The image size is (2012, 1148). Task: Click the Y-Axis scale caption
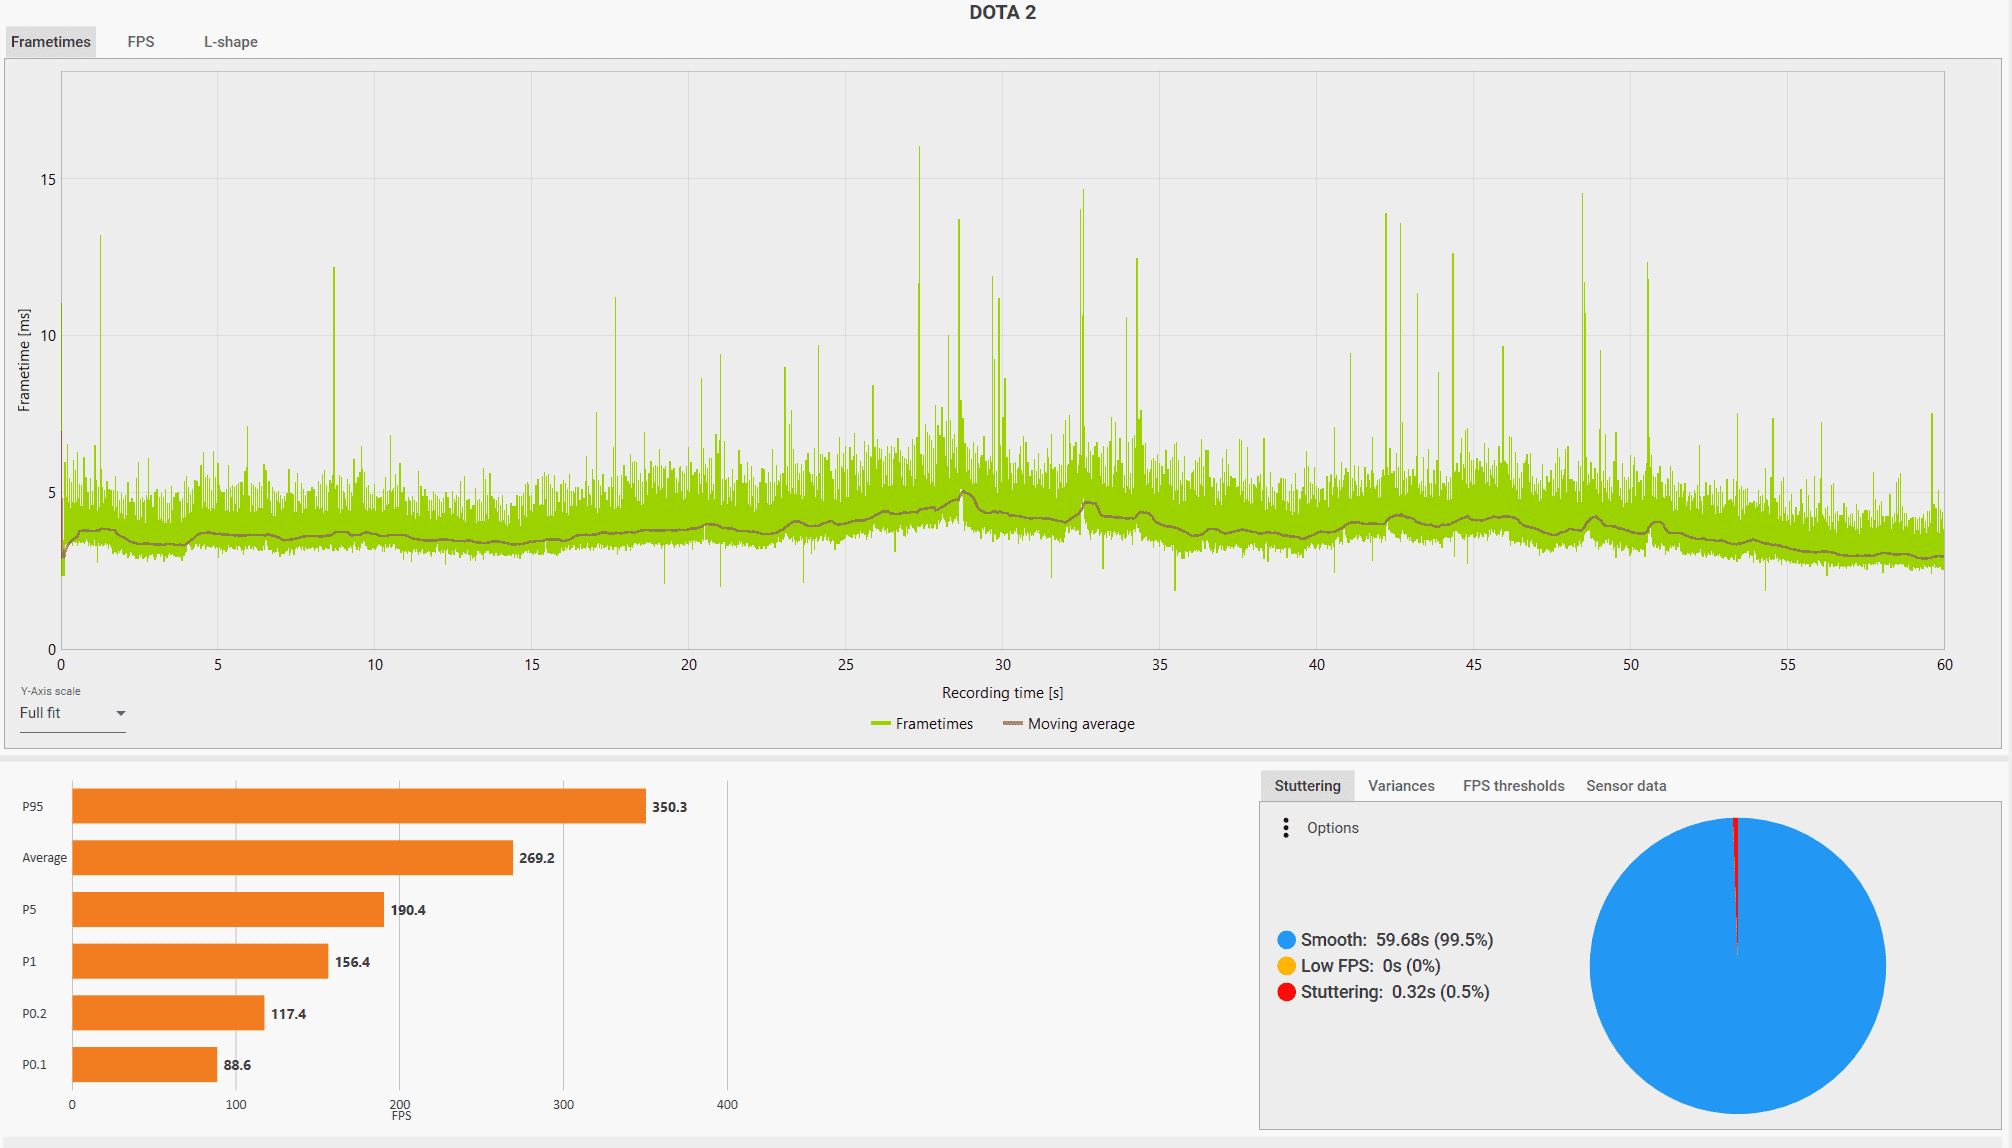tap(51, 691)
